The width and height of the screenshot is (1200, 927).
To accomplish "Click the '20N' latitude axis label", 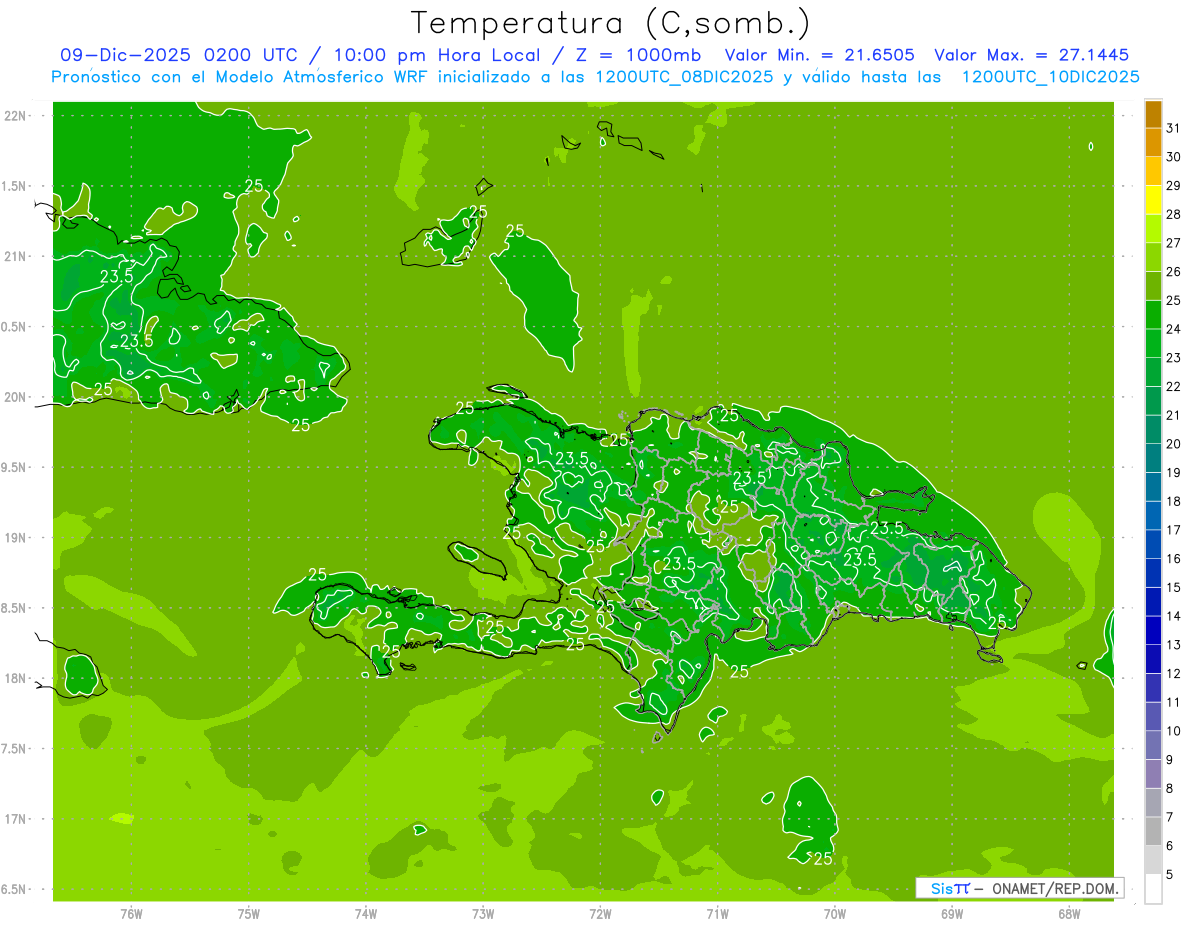I will (x=16, y=397).
